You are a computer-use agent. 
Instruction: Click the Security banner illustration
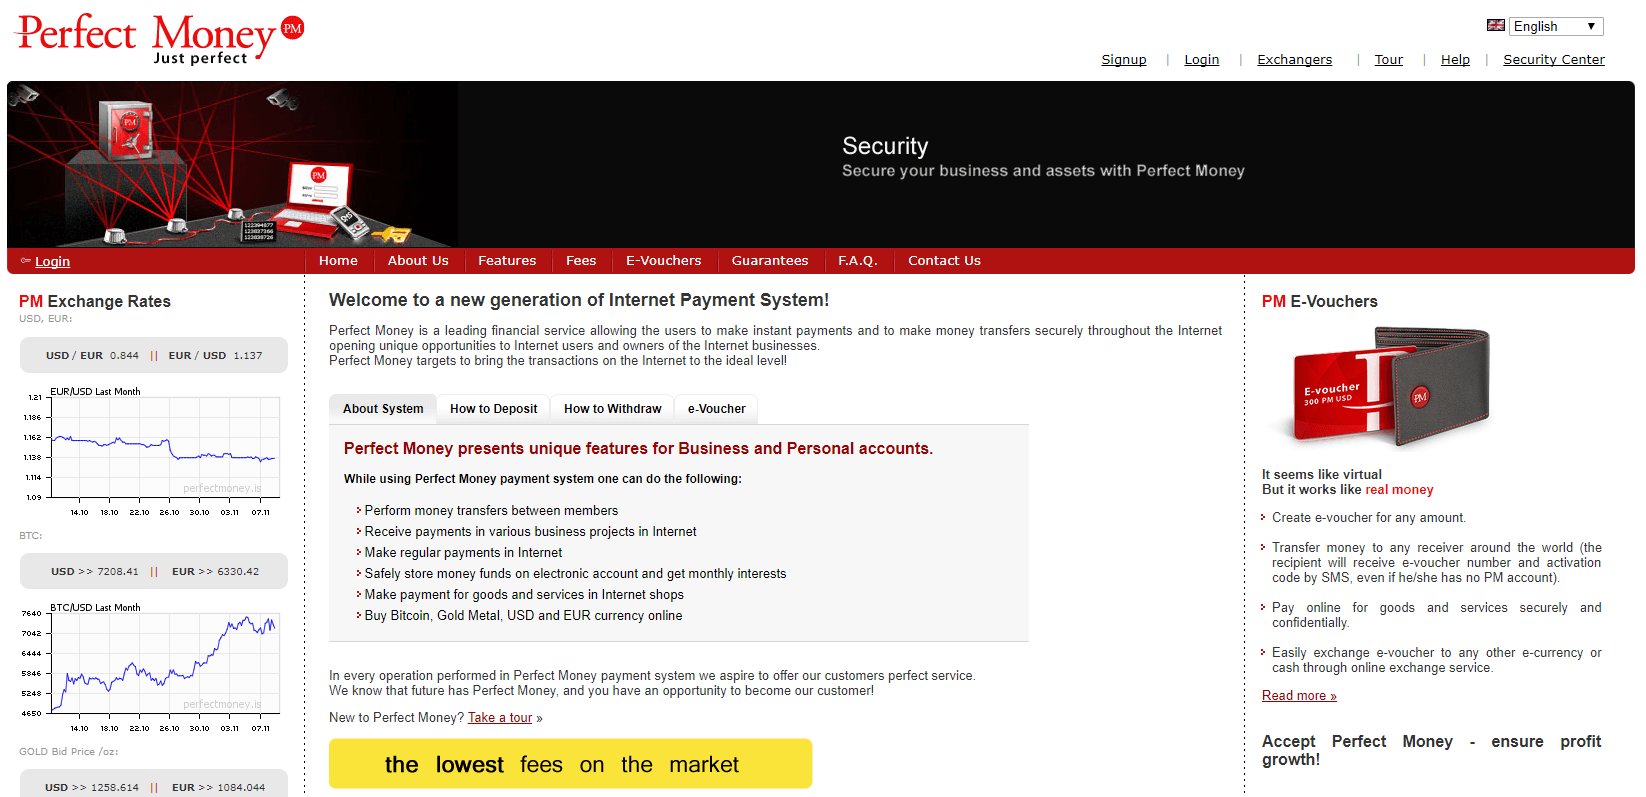click(232, 165)
